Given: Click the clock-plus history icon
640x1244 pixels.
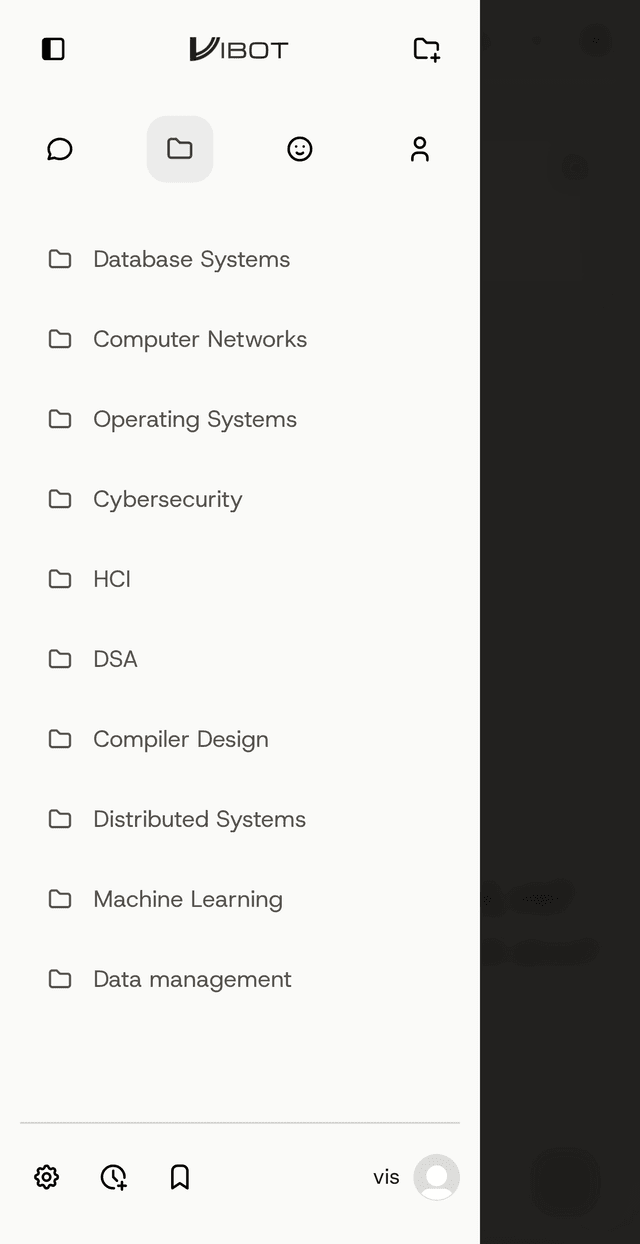Looking at the screenshot, I should (x=113, y=1177).
